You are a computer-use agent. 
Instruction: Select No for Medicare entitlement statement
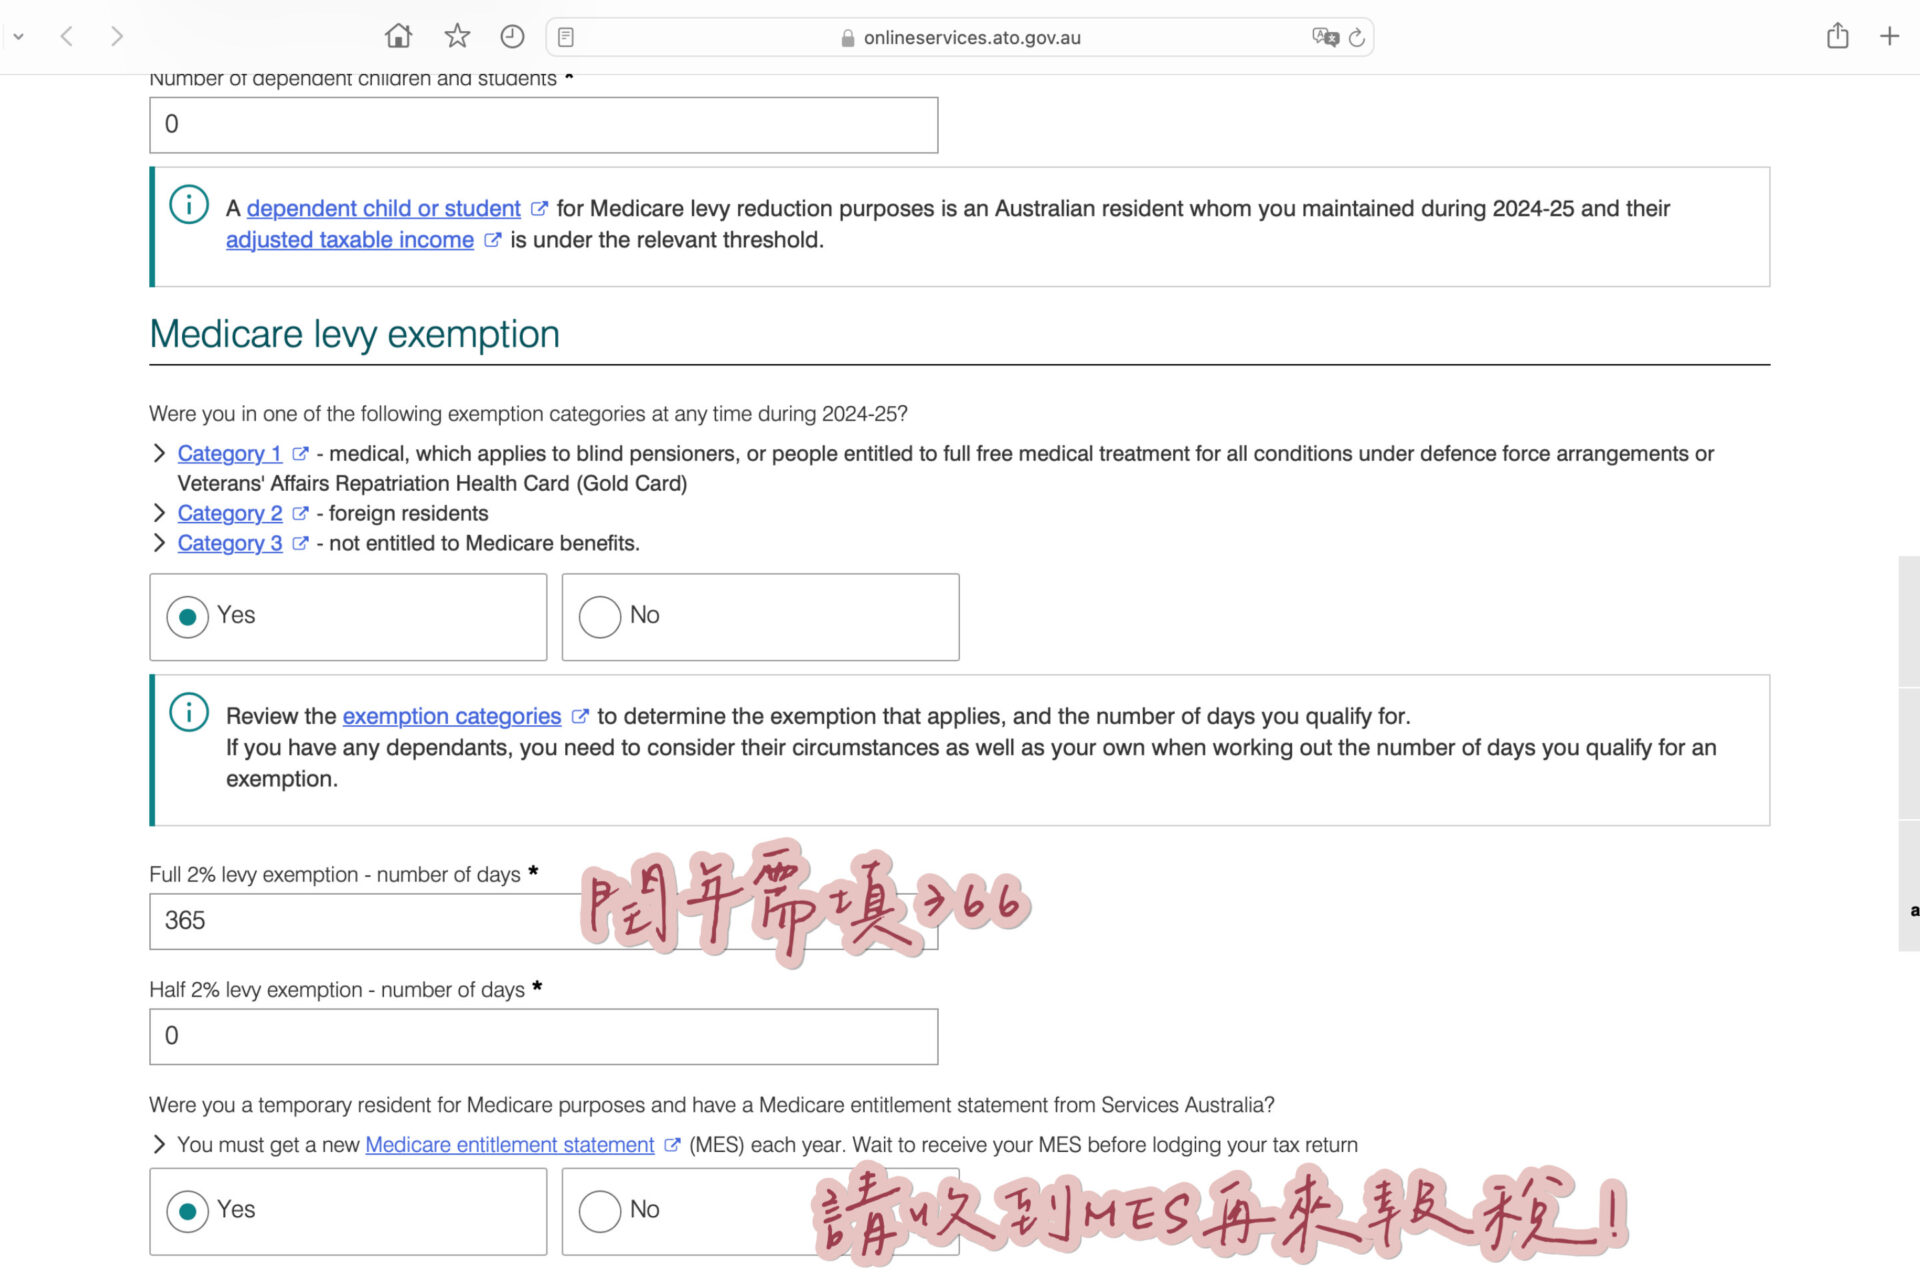pos(600,1211)
